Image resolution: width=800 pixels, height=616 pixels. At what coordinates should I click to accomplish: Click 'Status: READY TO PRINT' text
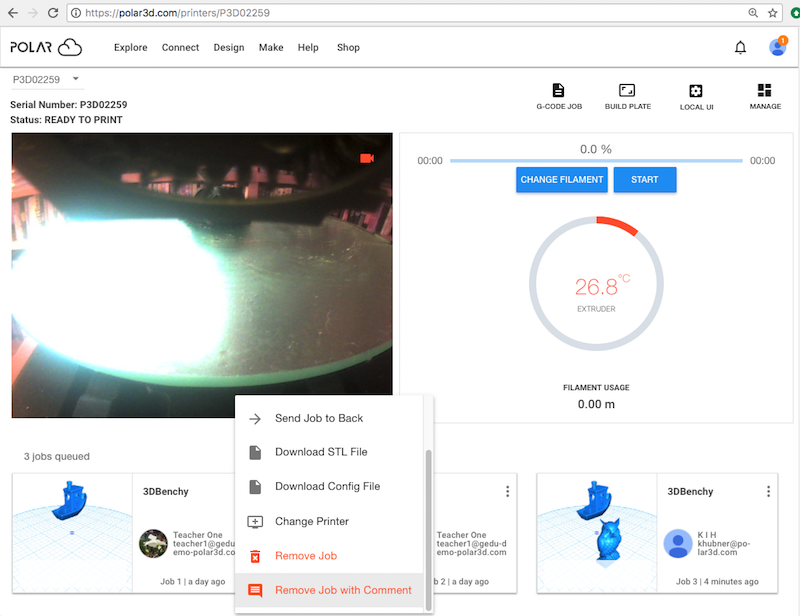tap(66, 120)
